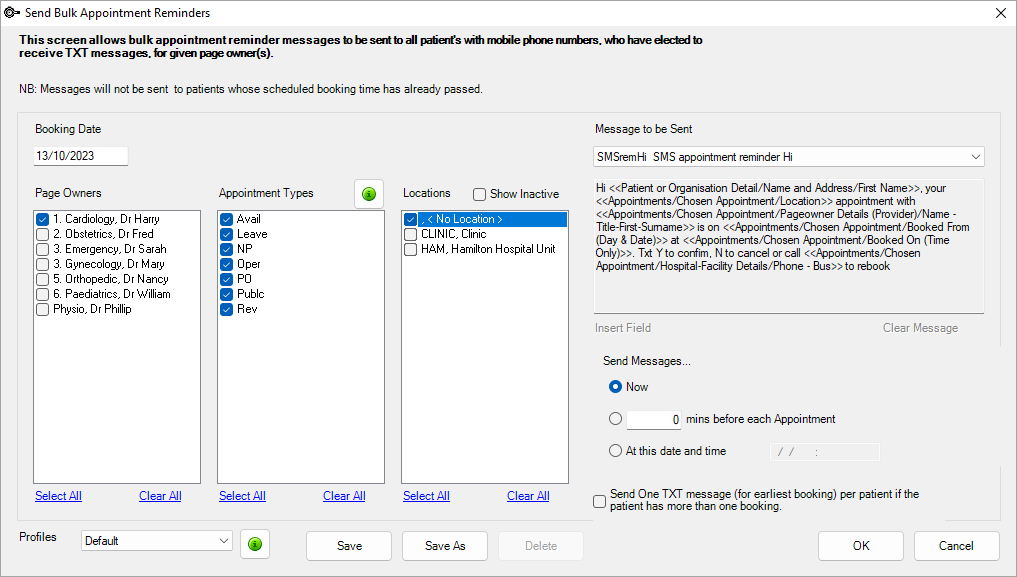Uncheck the Publc appointment type
1017x577 pixels.
click(226, 294)
